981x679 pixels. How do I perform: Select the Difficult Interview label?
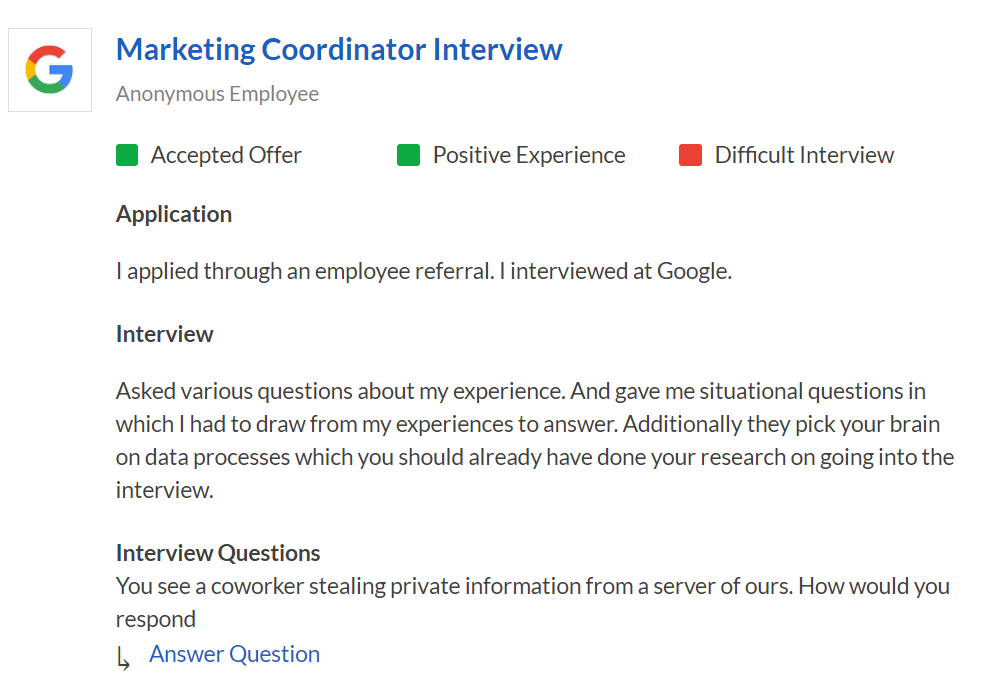804,156
